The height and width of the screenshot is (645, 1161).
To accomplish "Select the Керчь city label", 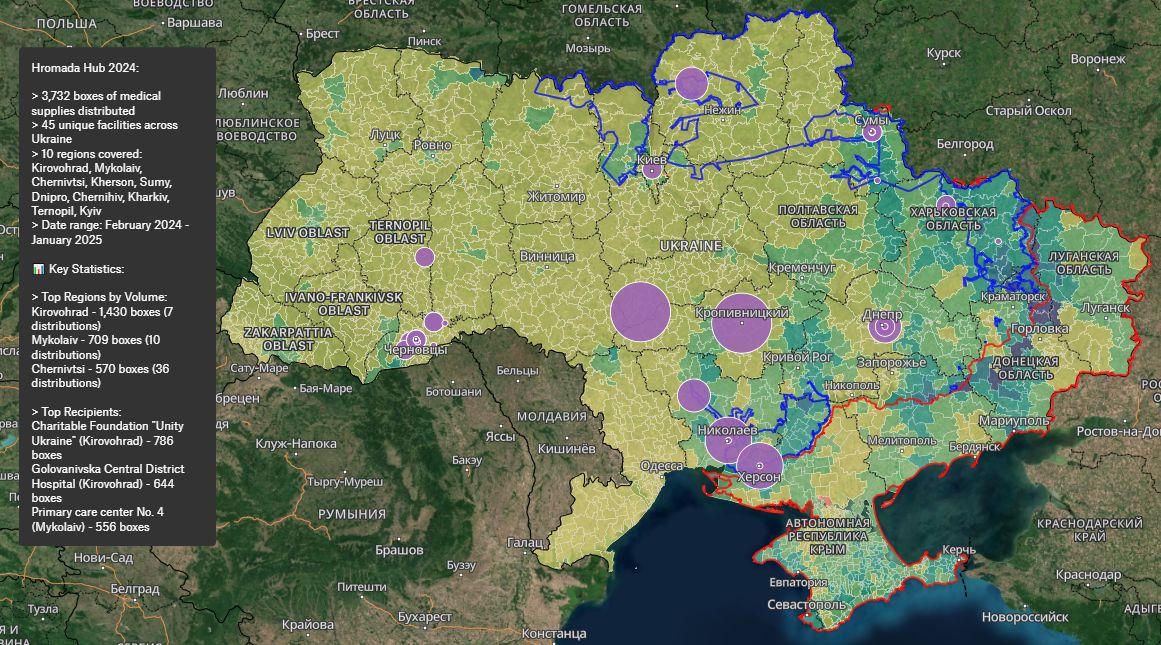I will [959, 550].
